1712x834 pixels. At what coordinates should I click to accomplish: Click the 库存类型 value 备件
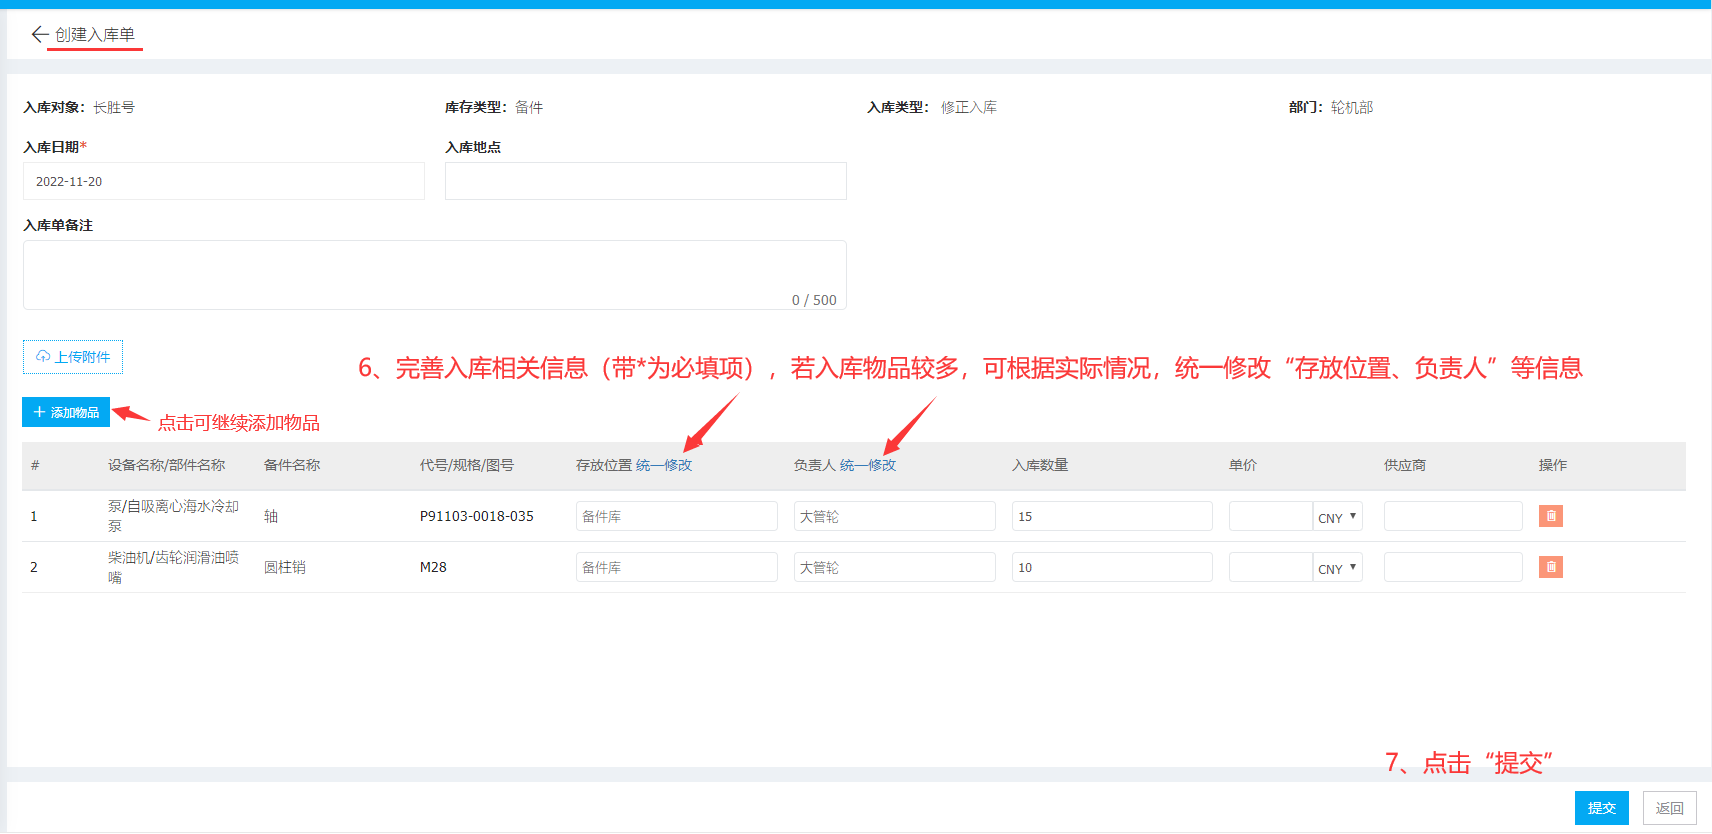tap(529, 107)
